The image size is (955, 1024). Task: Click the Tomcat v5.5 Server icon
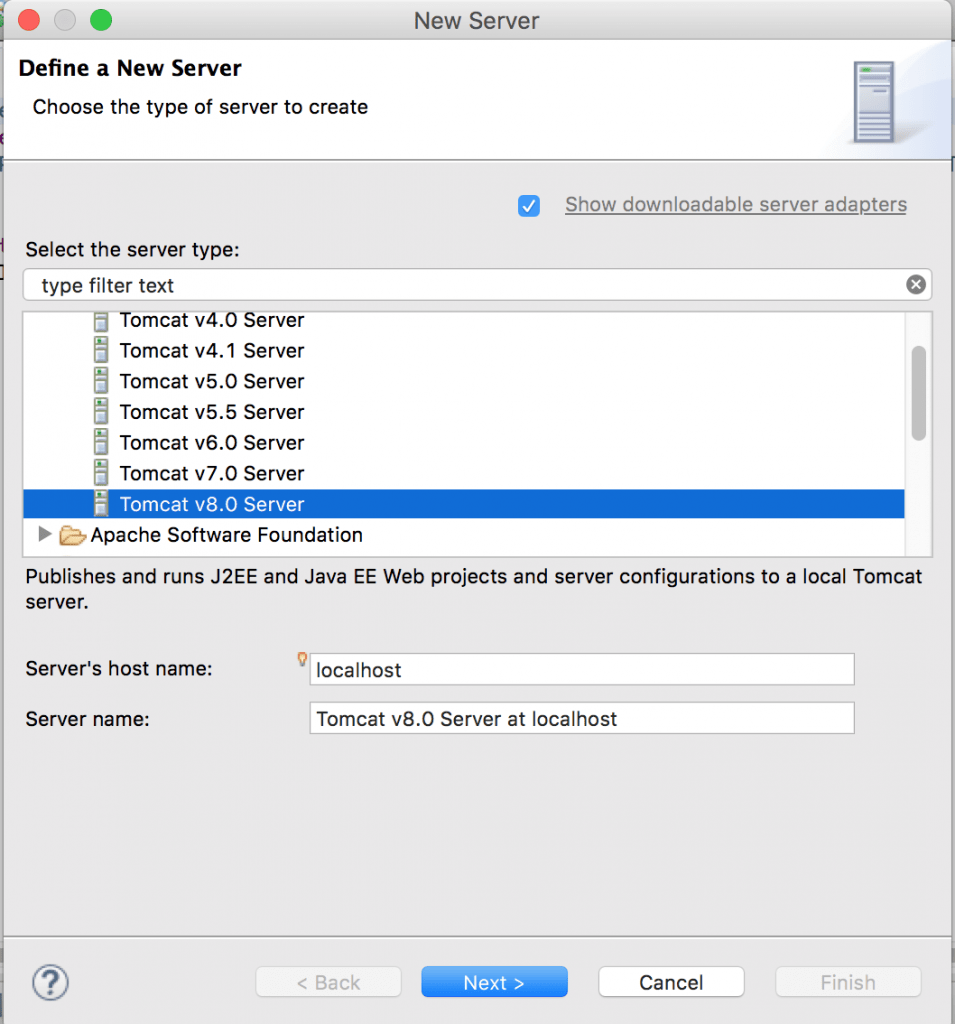(x=101, y=412)
